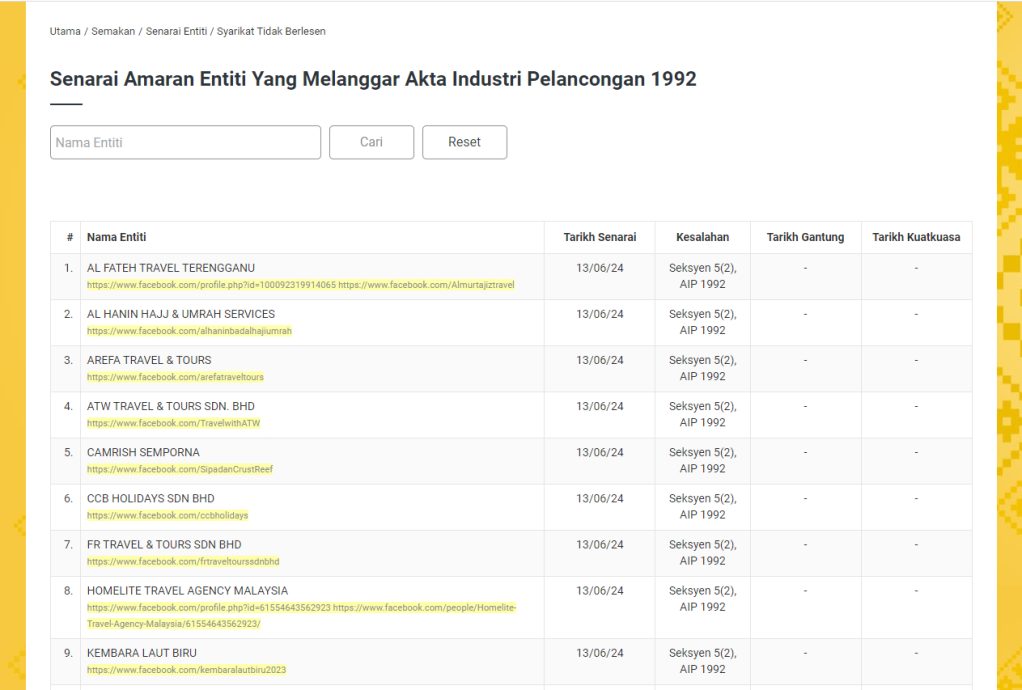
Task: Click the Cari button
Action: point(372,142)
